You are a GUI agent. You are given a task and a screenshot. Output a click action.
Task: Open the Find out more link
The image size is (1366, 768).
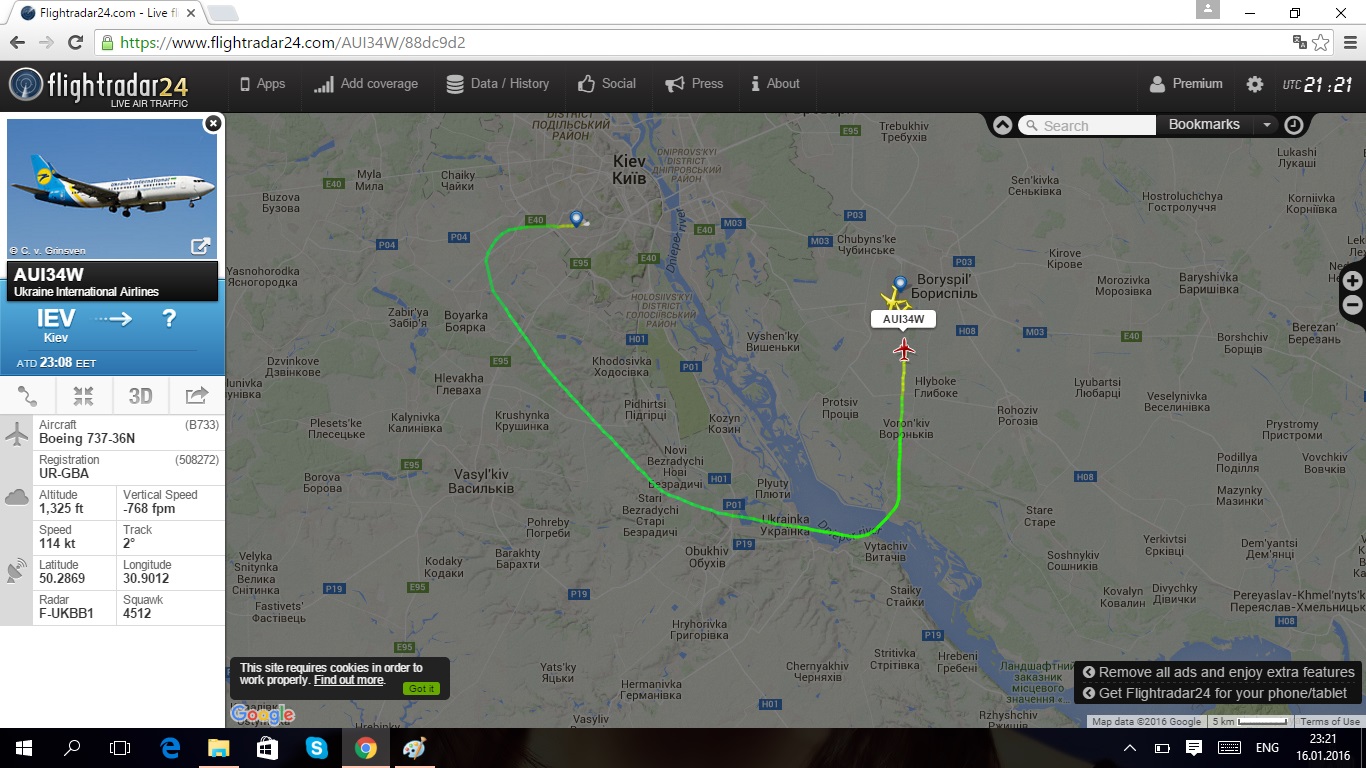(x=348, y=680)
